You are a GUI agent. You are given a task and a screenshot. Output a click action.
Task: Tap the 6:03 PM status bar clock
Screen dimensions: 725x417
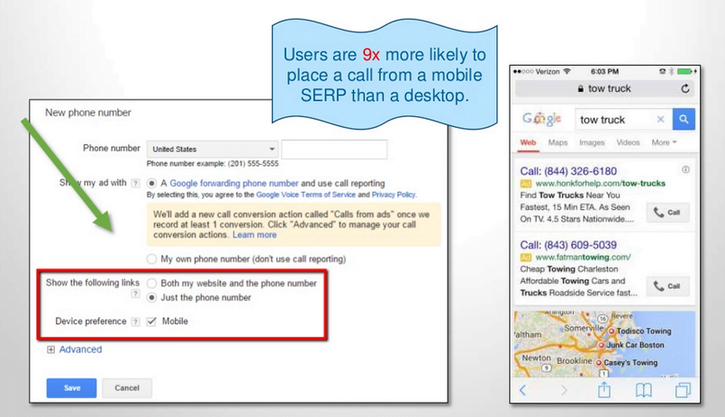604,71
